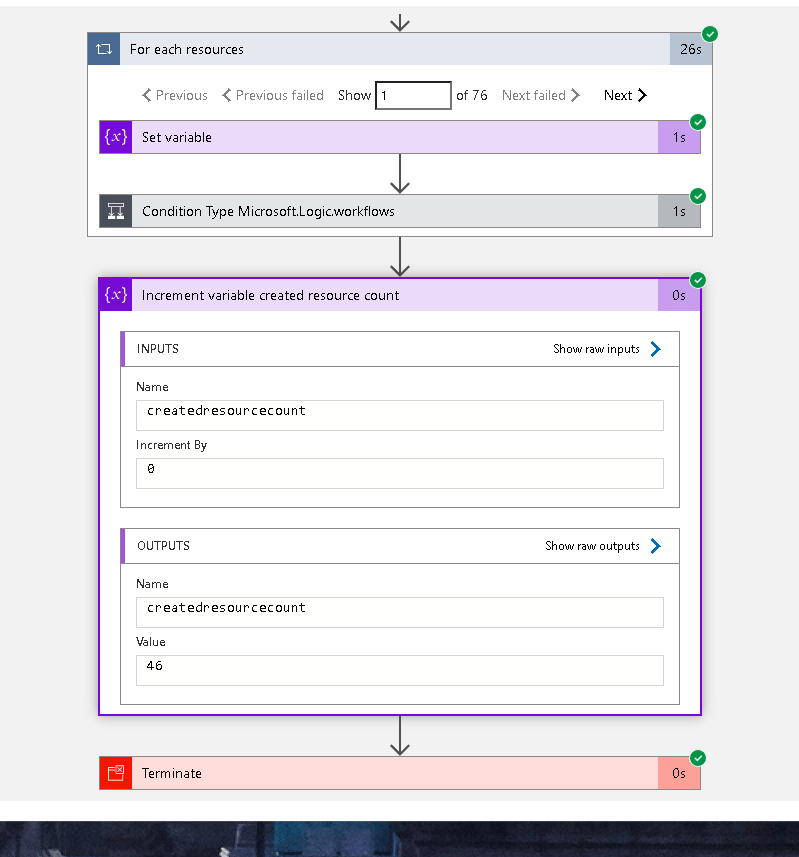Click the Increment By field label
The height and width of the screenshot is (857, 799).
(171, 445)
